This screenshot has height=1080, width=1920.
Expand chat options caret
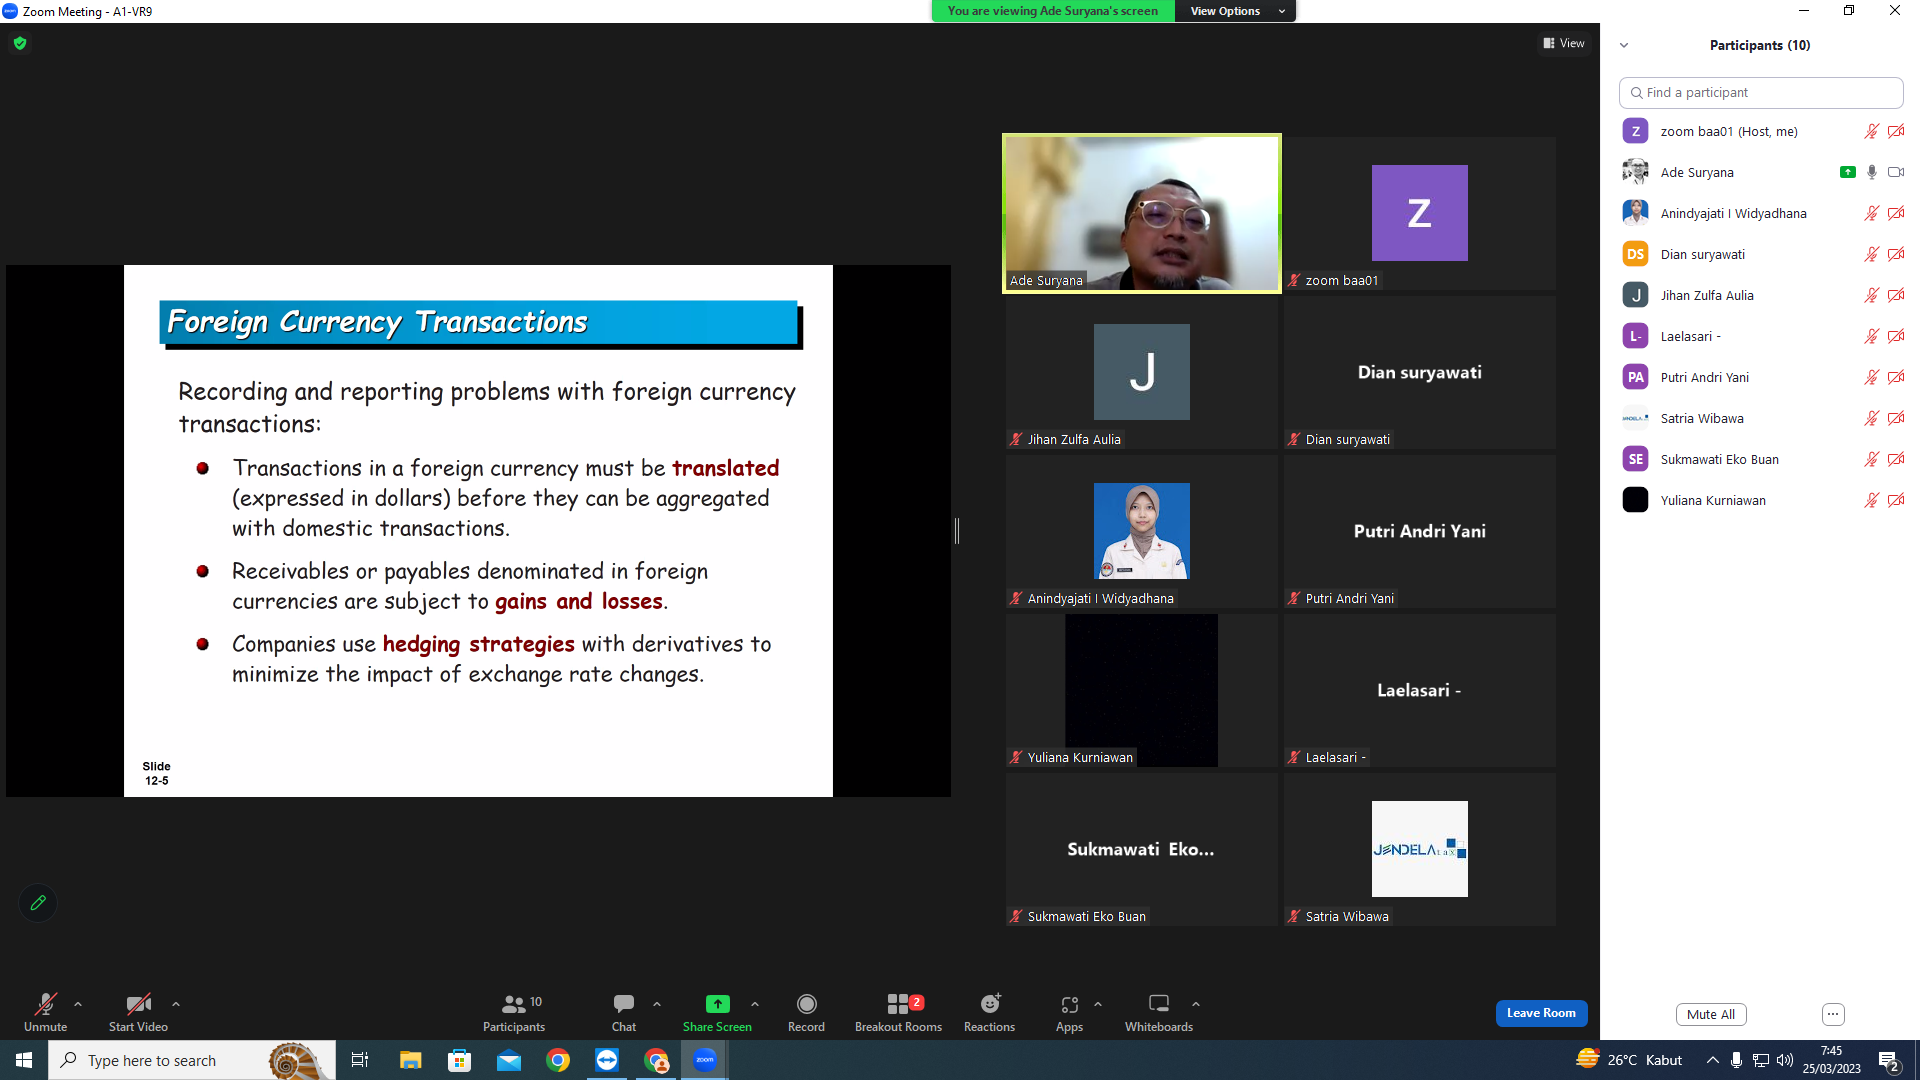pyautogui.click(x=657, y=1004)
